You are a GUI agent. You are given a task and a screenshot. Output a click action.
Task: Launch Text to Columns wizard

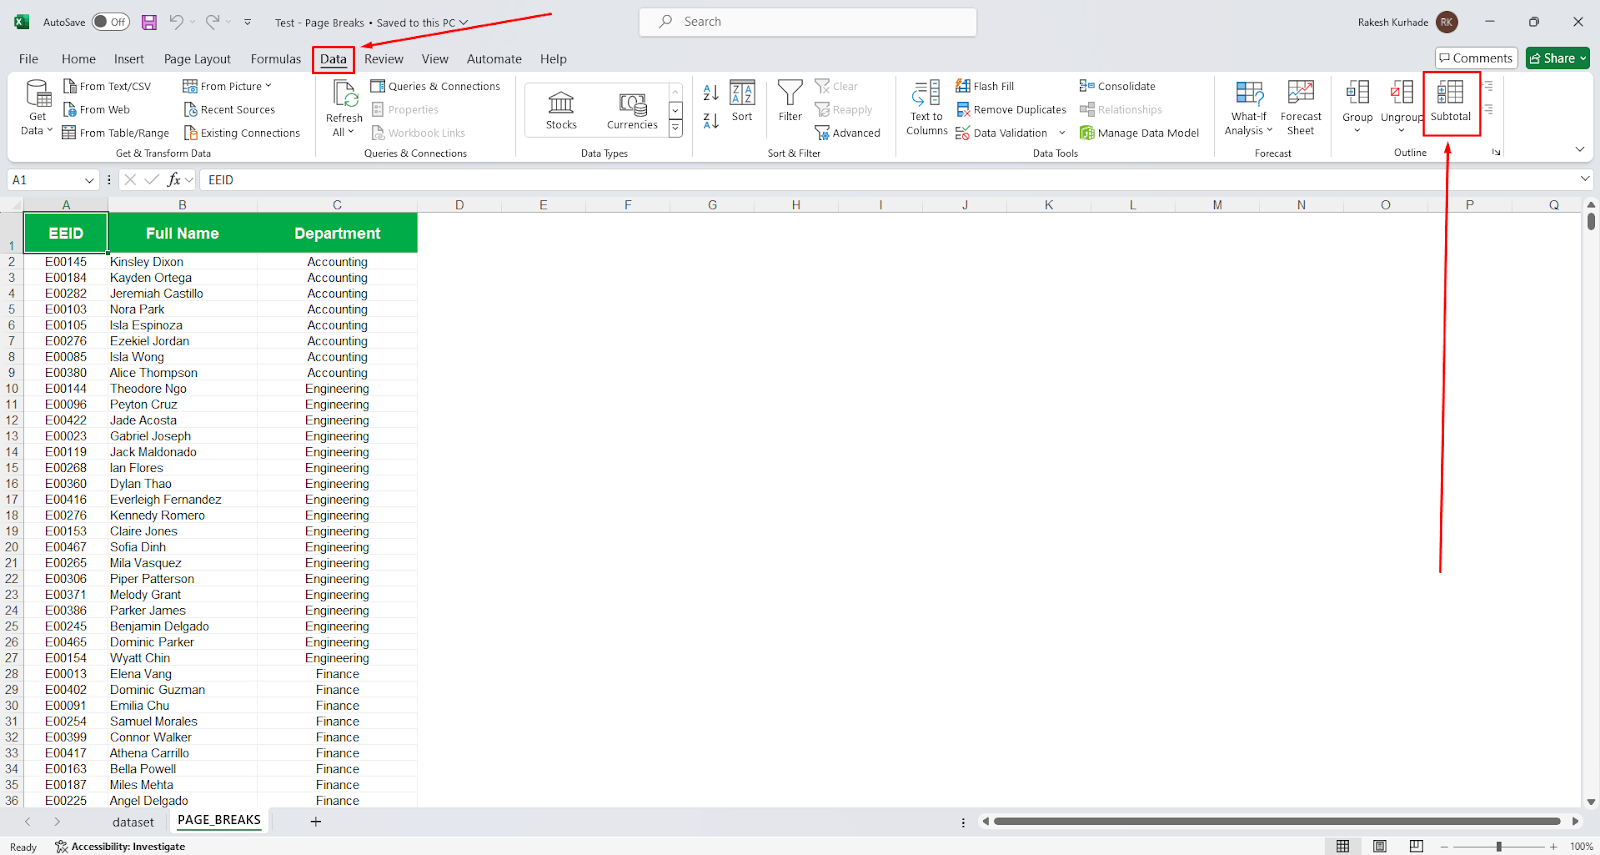click(x=927, y=108)
